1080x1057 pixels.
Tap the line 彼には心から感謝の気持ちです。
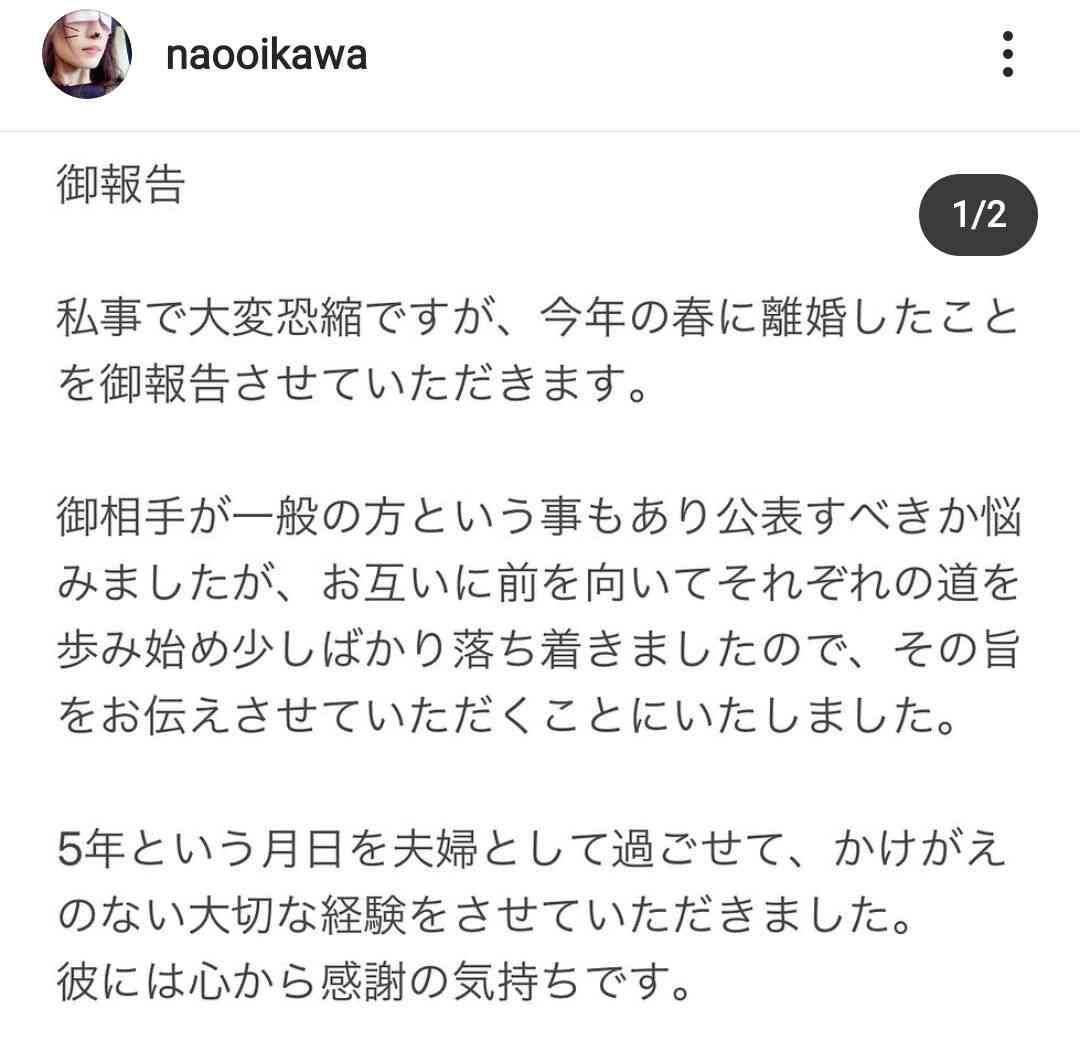(x=375, y=981)
